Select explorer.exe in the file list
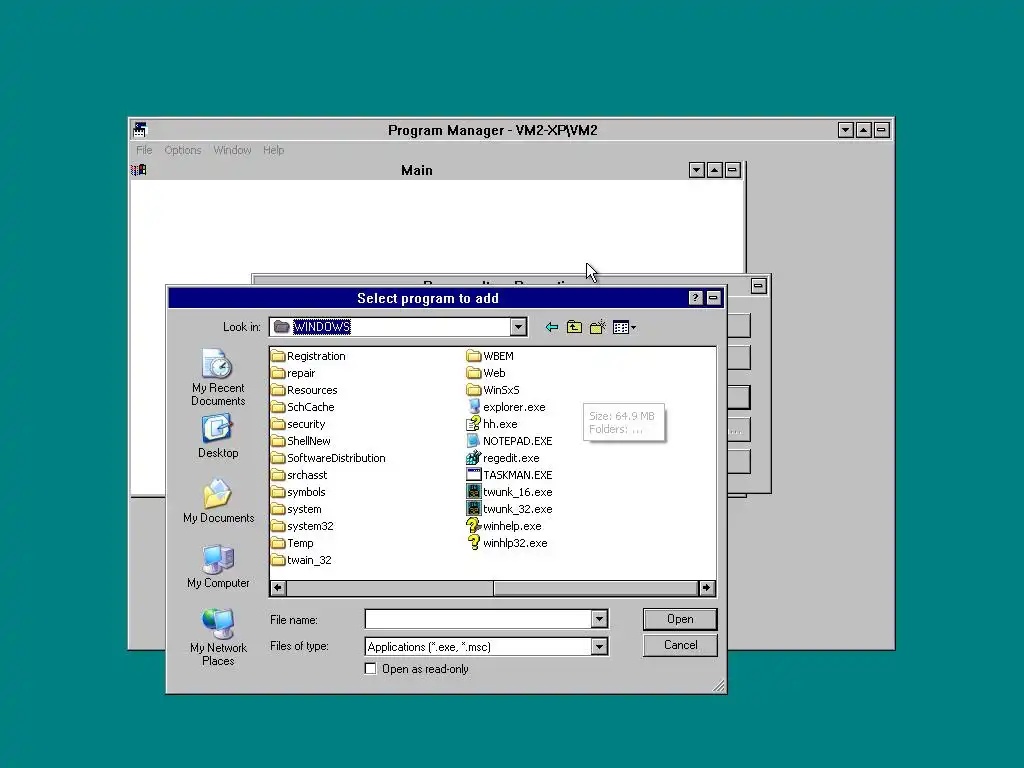1024x768 pixels. (x=507, y=407)
